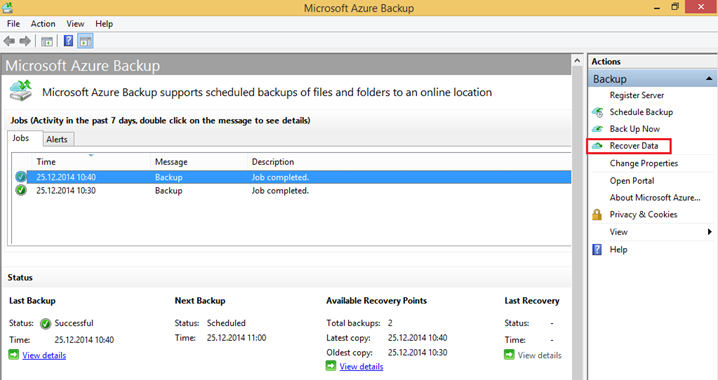Click the scrollbar up arrow in main pane

577,60
